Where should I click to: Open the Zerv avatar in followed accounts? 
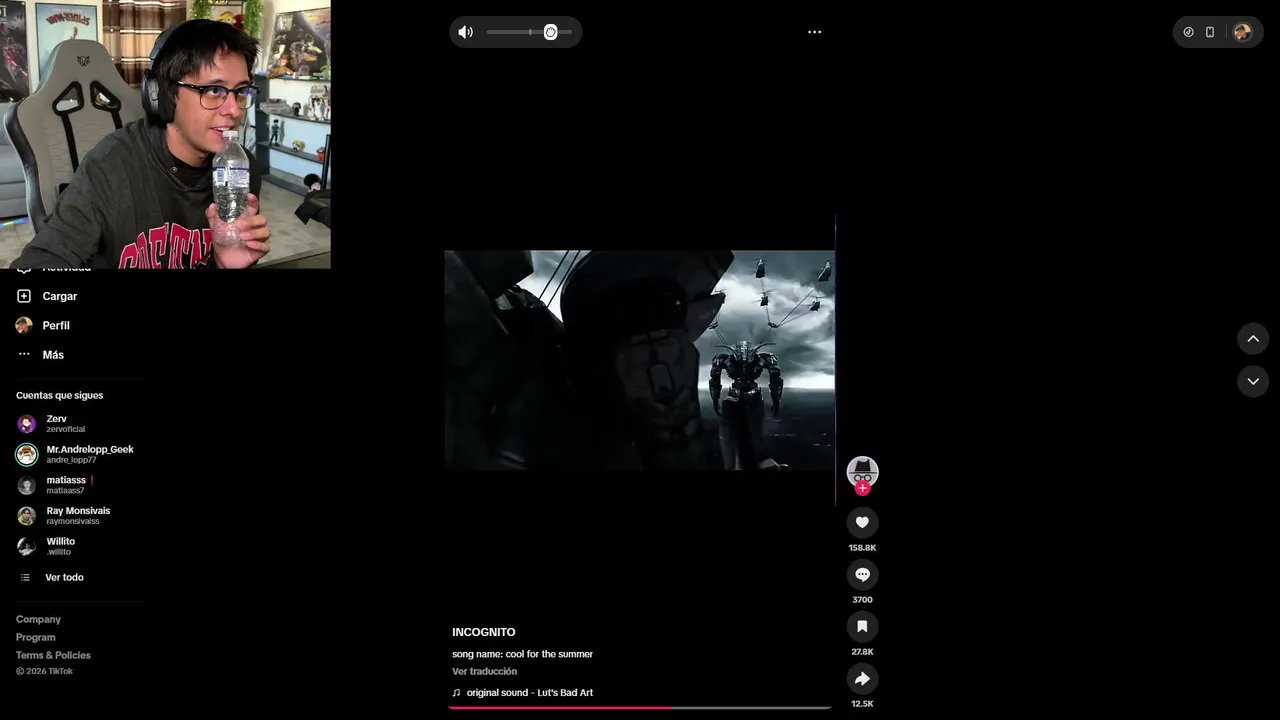pyautogui.click(x=27, y=424)
